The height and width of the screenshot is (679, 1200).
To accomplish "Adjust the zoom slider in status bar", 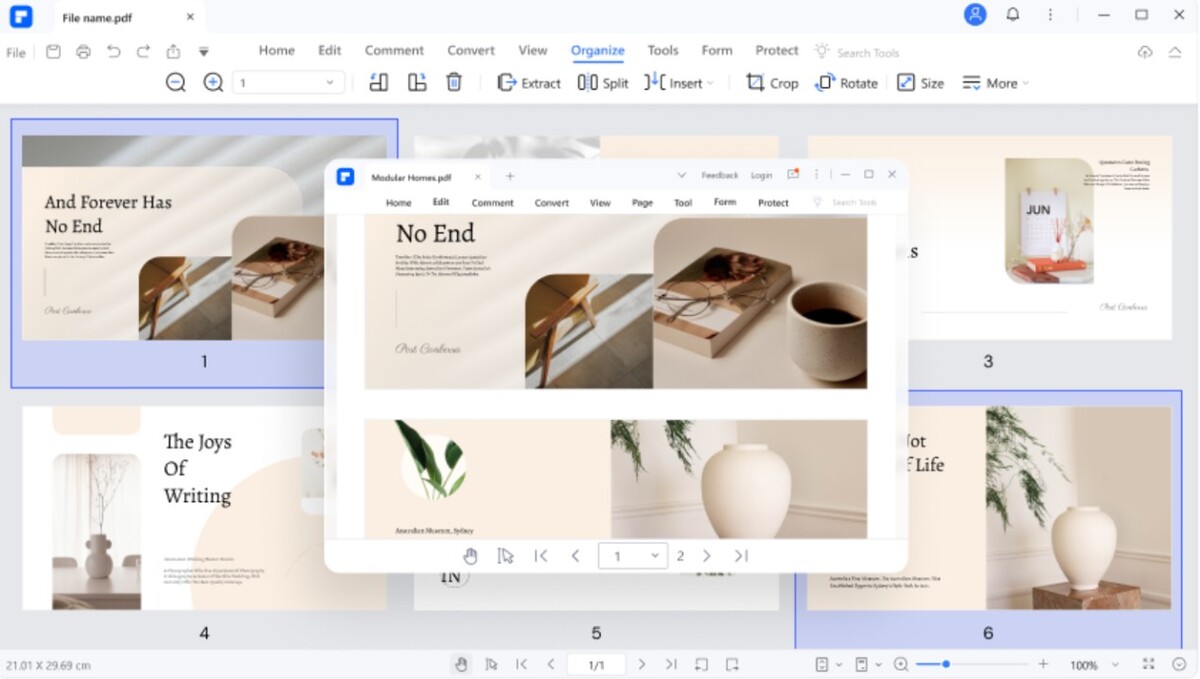I will [x=946, y=664].
